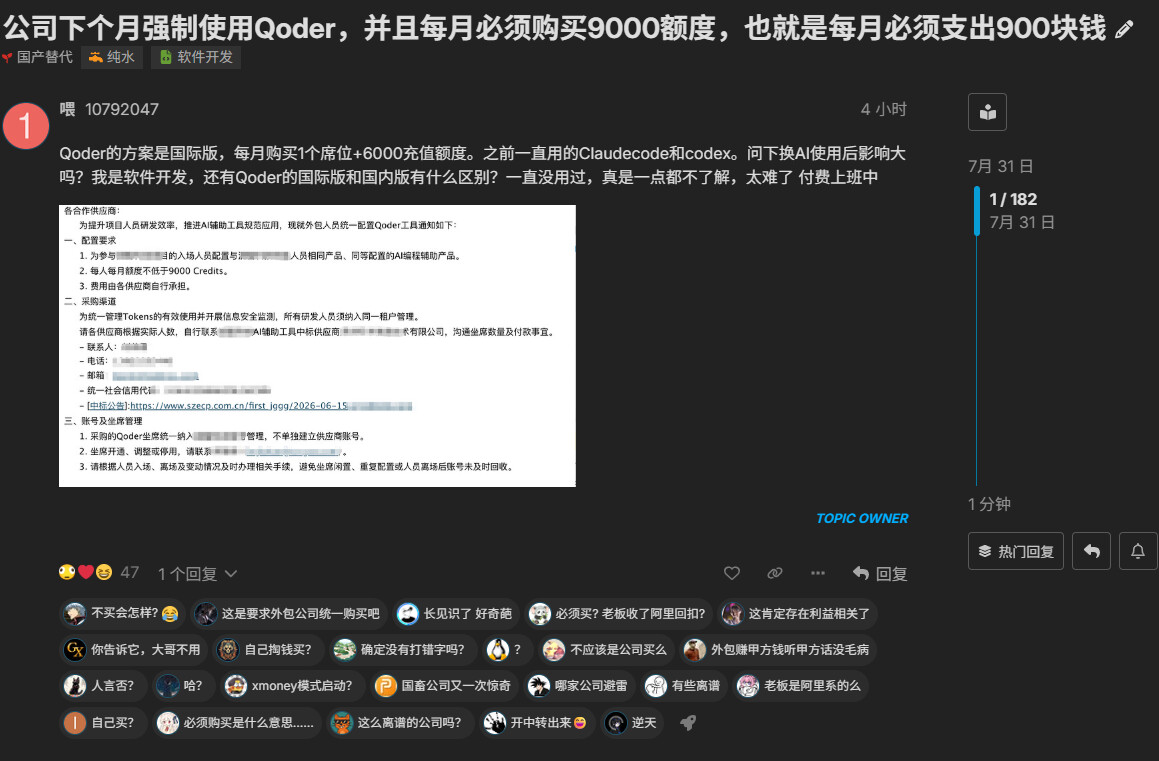This screenshot has height=761, width=1159.
Task: Click the TOPIC OWNER badge
Action: coord(862,519)
